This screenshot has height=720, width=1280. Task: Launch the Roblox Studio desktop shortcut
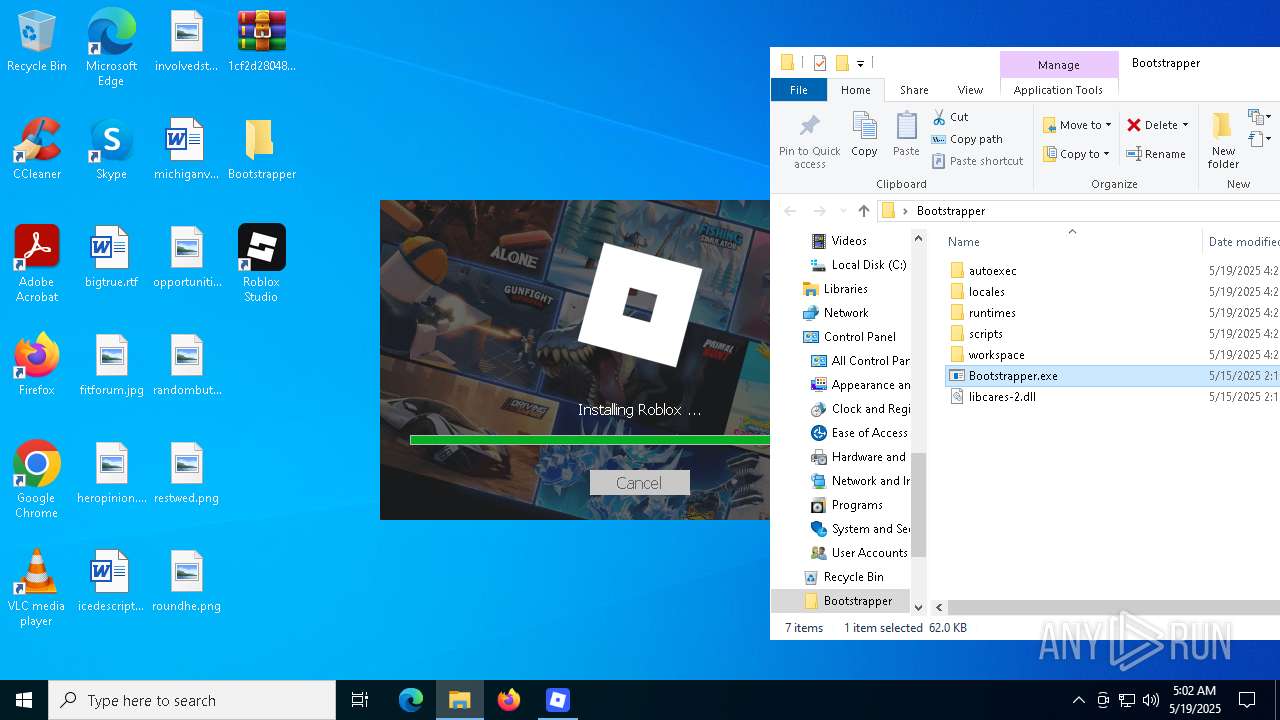click(x=261, y=264)
